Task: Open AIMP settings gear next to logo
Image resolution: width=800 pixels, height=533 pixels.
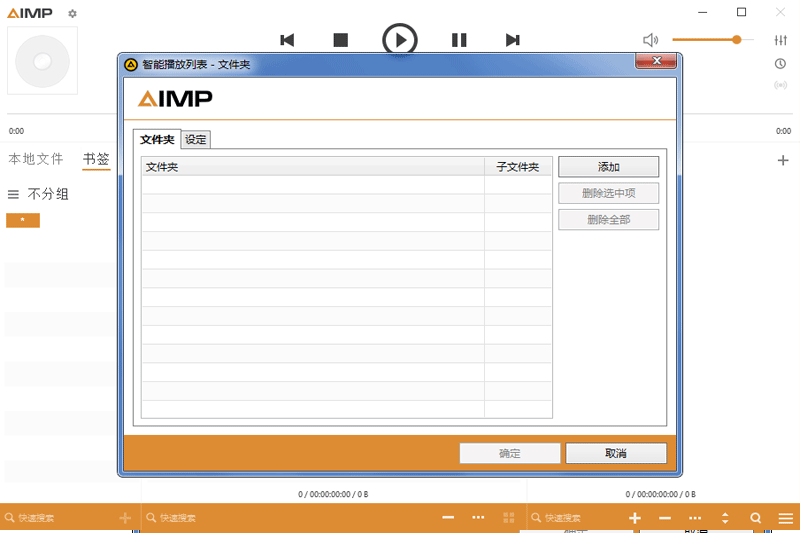Action: pyautogui.click(x=72, y=14)
